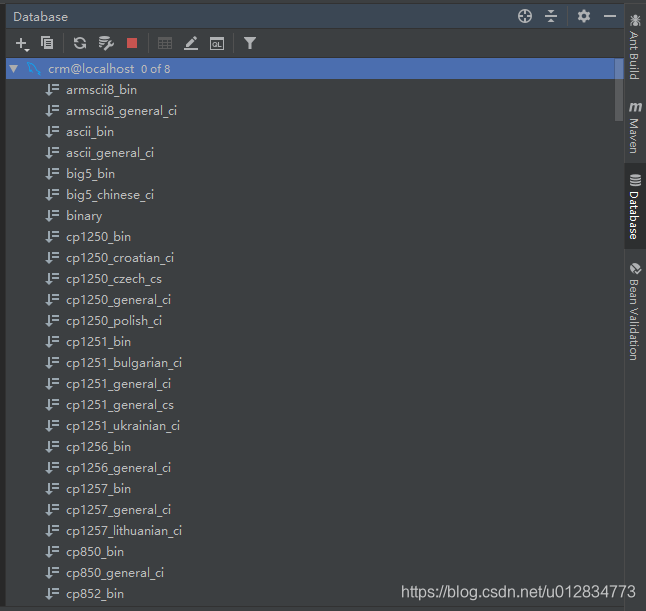The height and width of the screenshot is (611, 646).
Task: Open the Ant Build side tab
Action: coord(635,47)
